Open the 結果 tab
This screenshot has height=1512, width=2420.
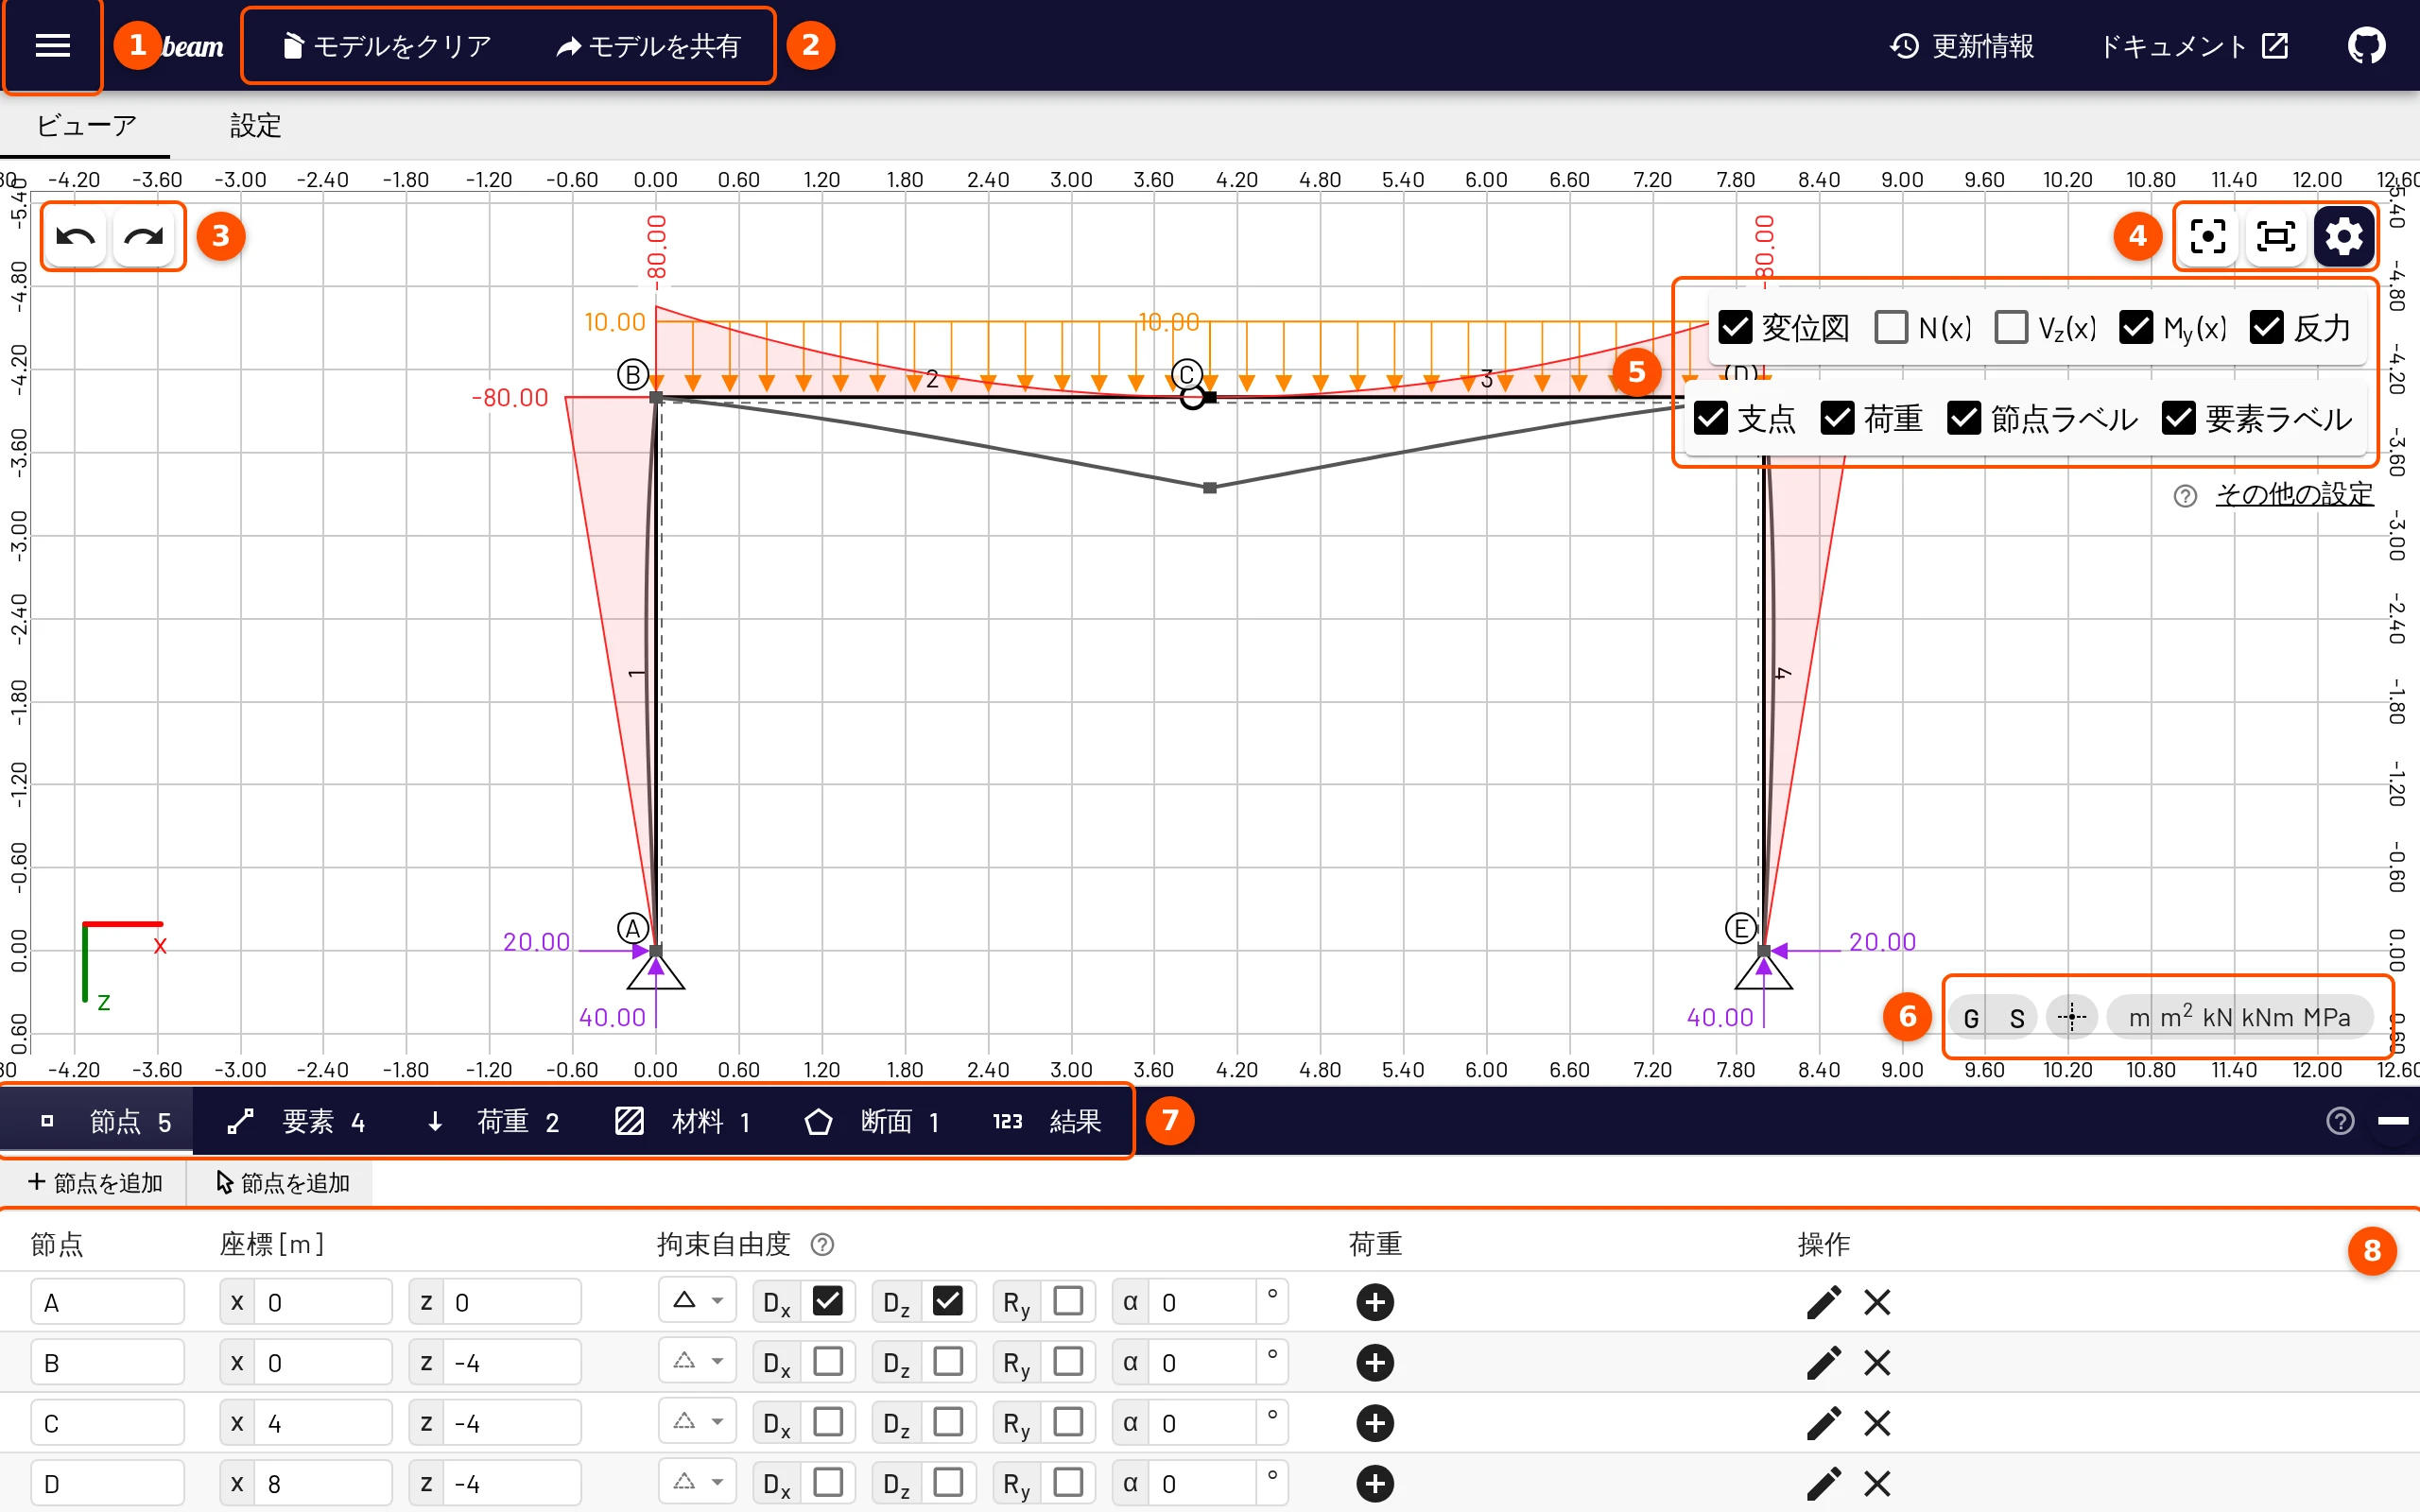1047,1122
